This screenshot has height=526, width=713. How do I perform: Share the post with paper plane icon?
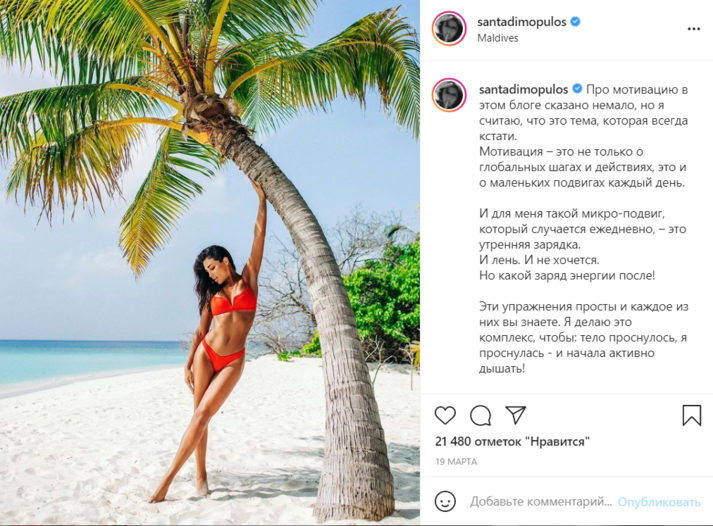pyautogui.click(x=516, y=415)
